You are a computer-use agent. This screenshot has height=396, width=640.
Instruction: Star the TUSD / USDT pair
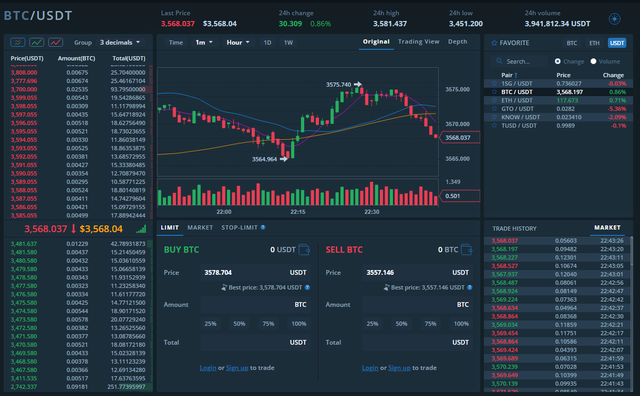click(x=494, y=126)
